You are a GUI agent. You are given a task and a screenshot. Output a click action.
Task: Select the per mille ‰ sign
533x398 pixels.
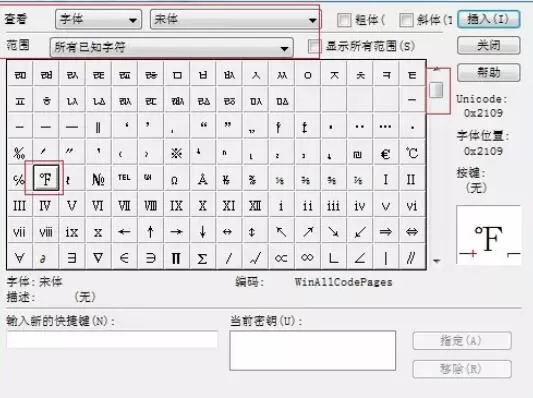pyautogui.click(x=19, y=153)
